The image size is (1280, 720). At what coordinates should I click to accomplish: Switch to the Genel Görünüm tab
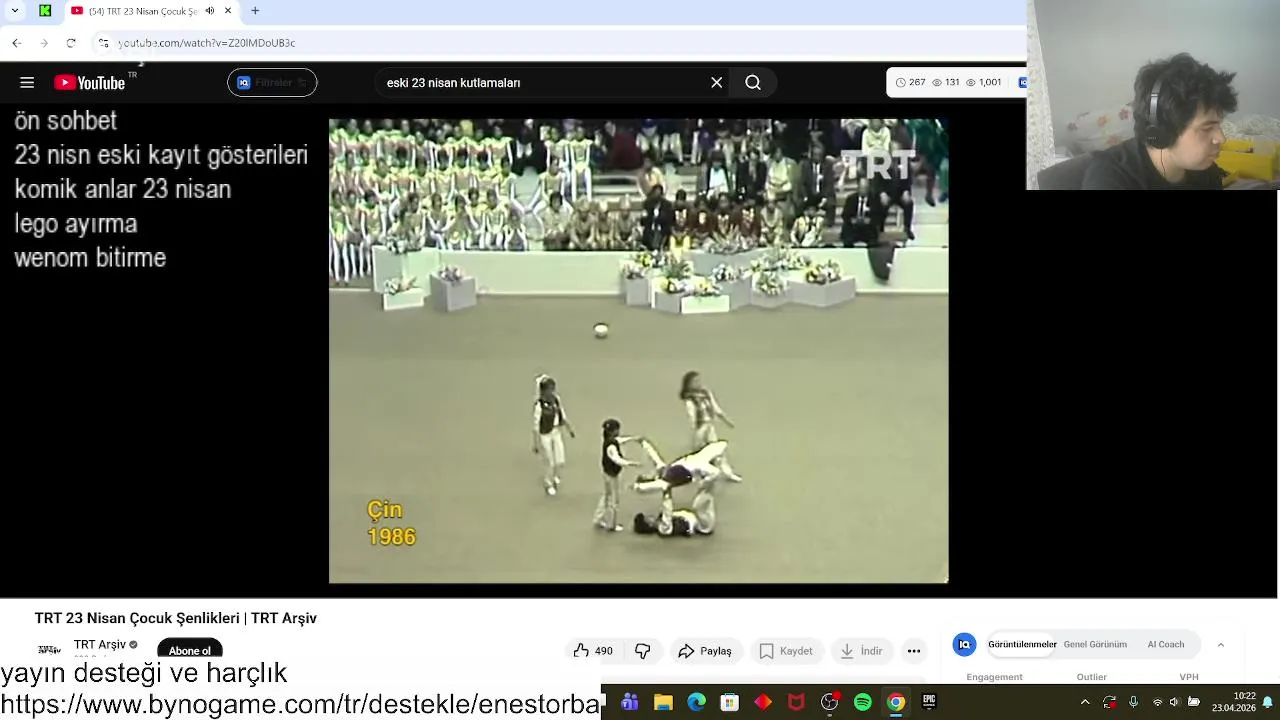point(1095,645)
